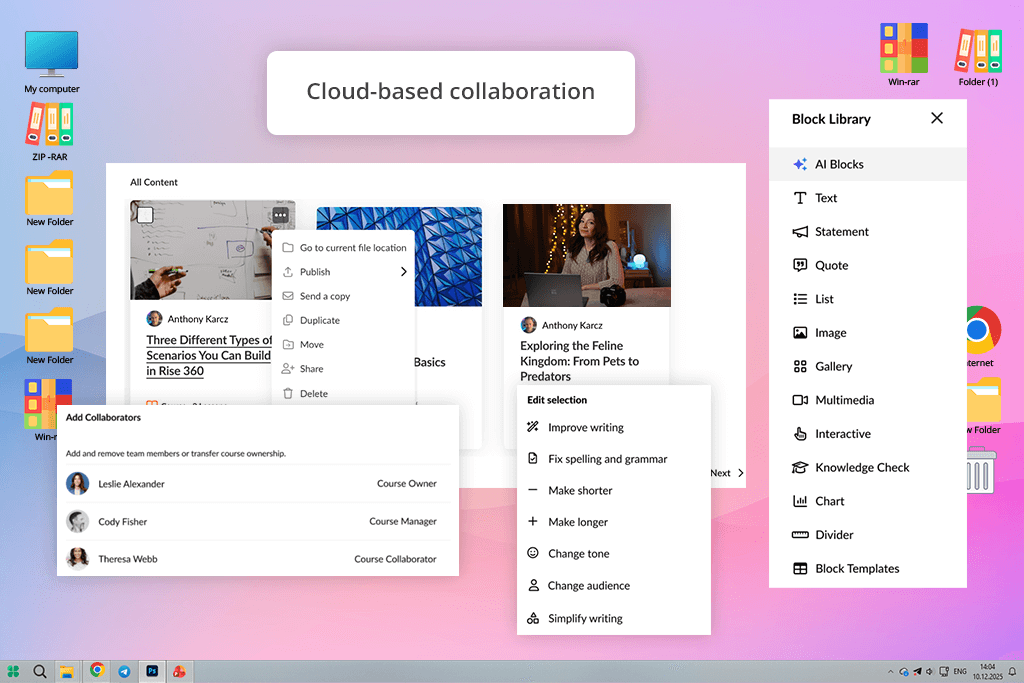Open the Folder (1) desktop icon

click(978, 57)
